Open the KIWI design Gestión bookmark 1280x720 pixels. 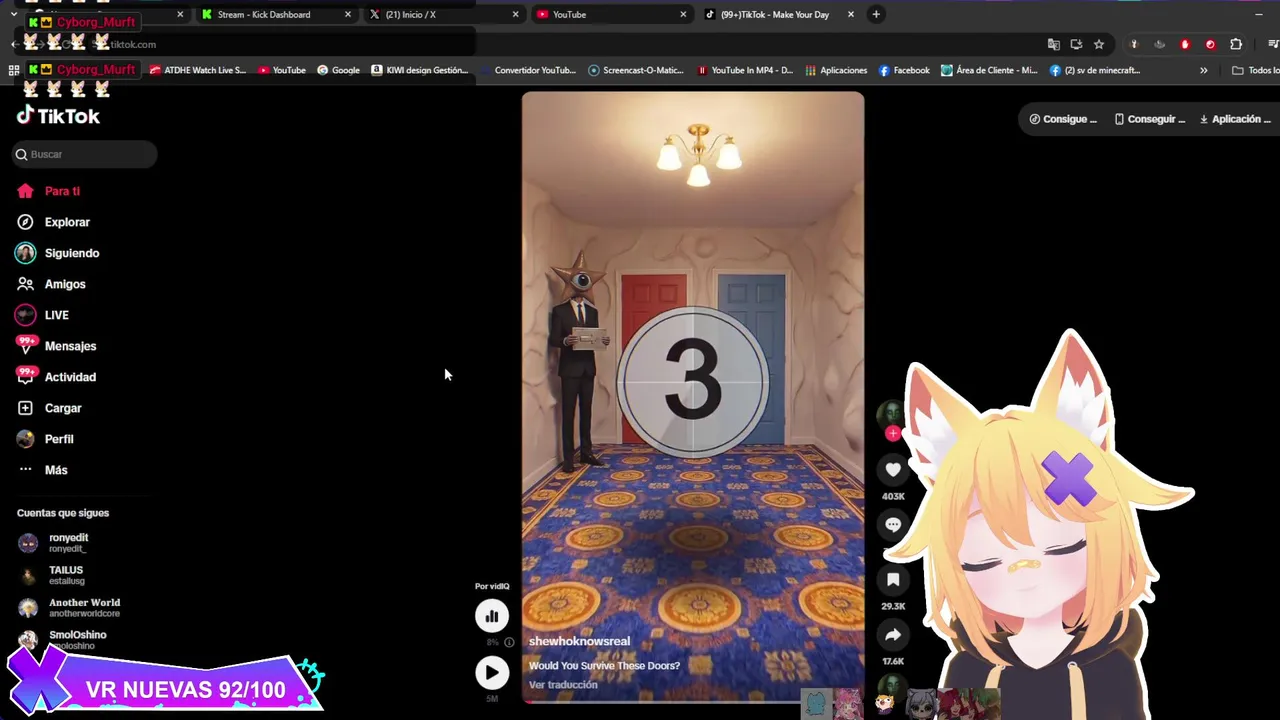(x=419, y=70)
